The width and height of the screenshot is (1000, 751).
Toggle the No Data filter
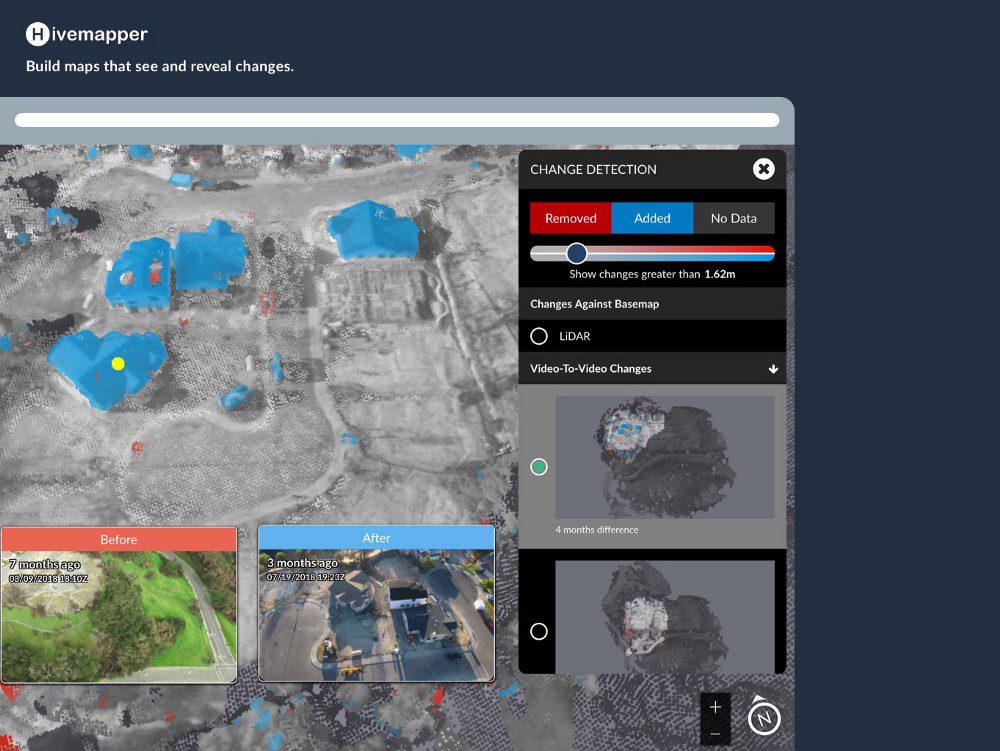click(734, 218)
